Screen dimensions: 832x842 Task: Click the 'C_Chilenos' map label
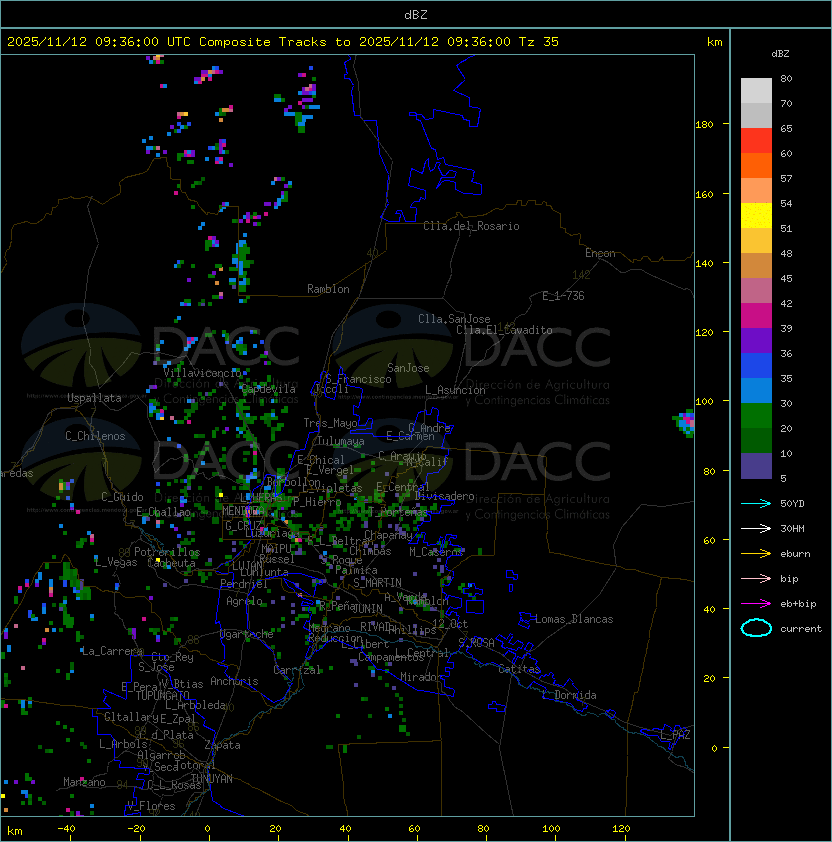click(95, 436)
